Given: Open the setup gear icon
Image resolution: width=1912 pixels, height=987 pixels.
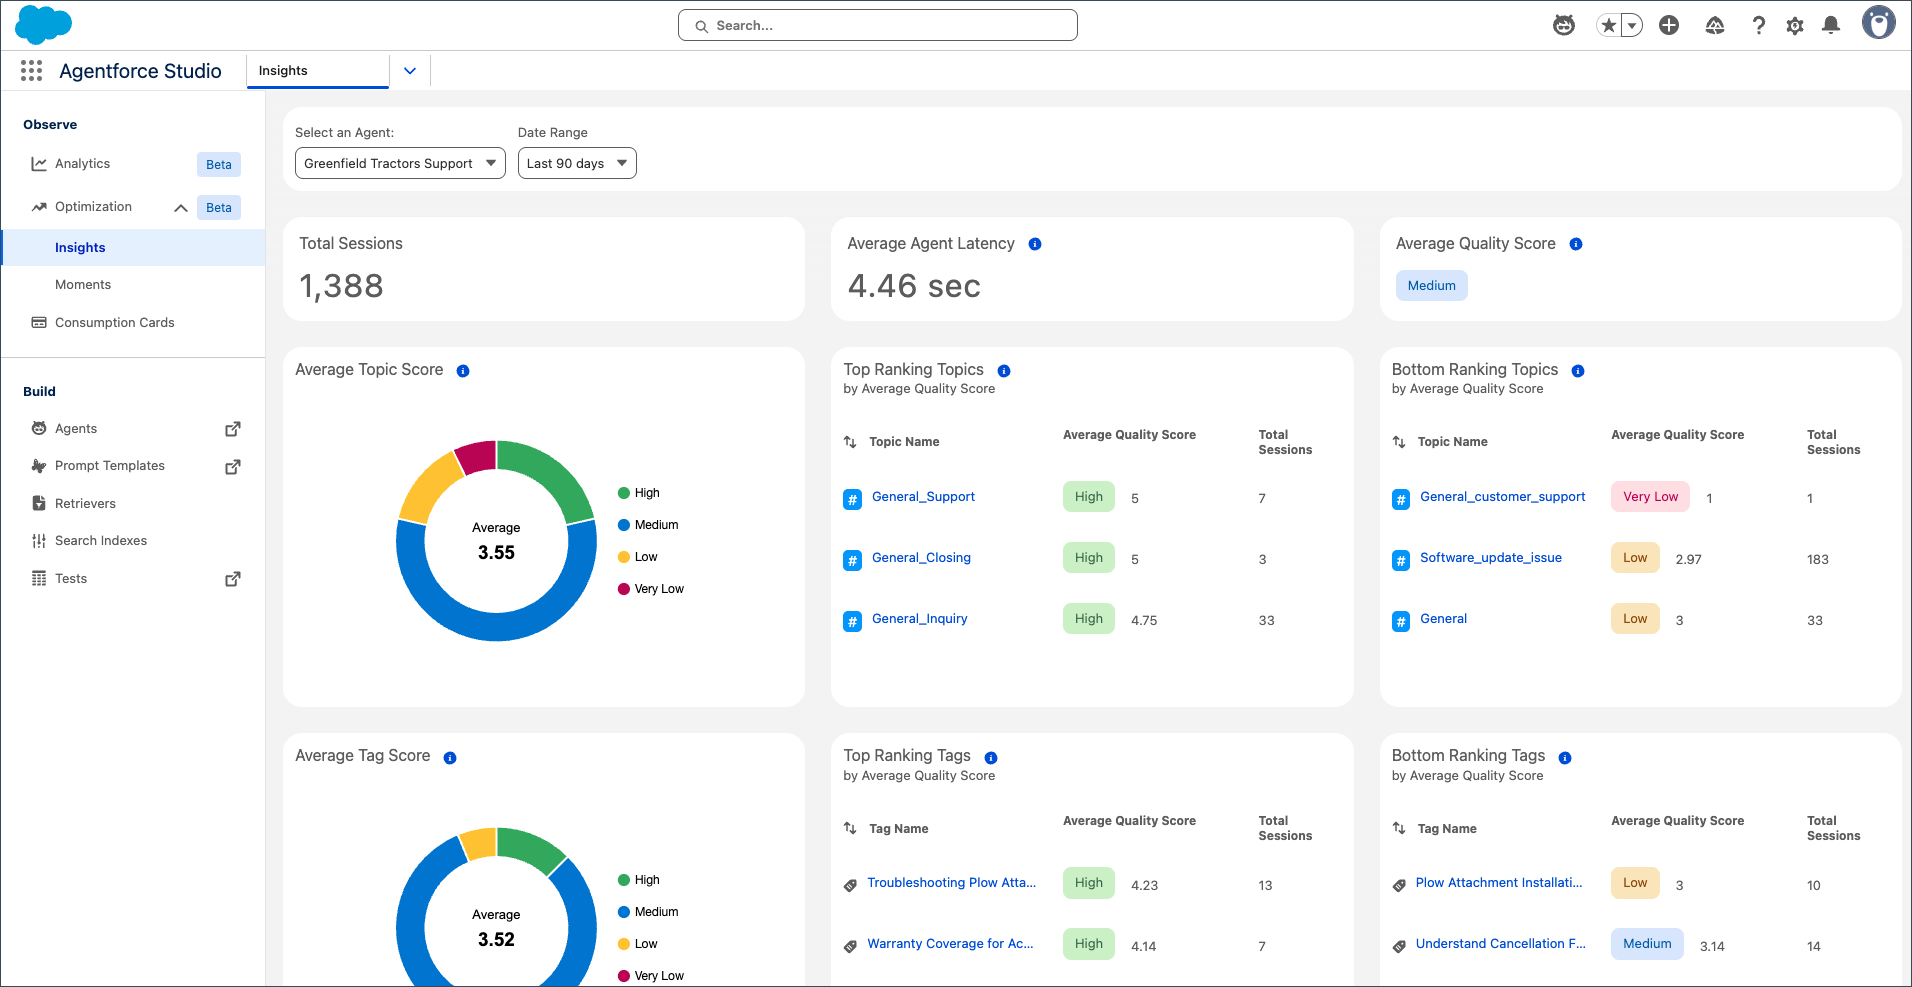Looking at the screenshot, I should pos(1795,26).
